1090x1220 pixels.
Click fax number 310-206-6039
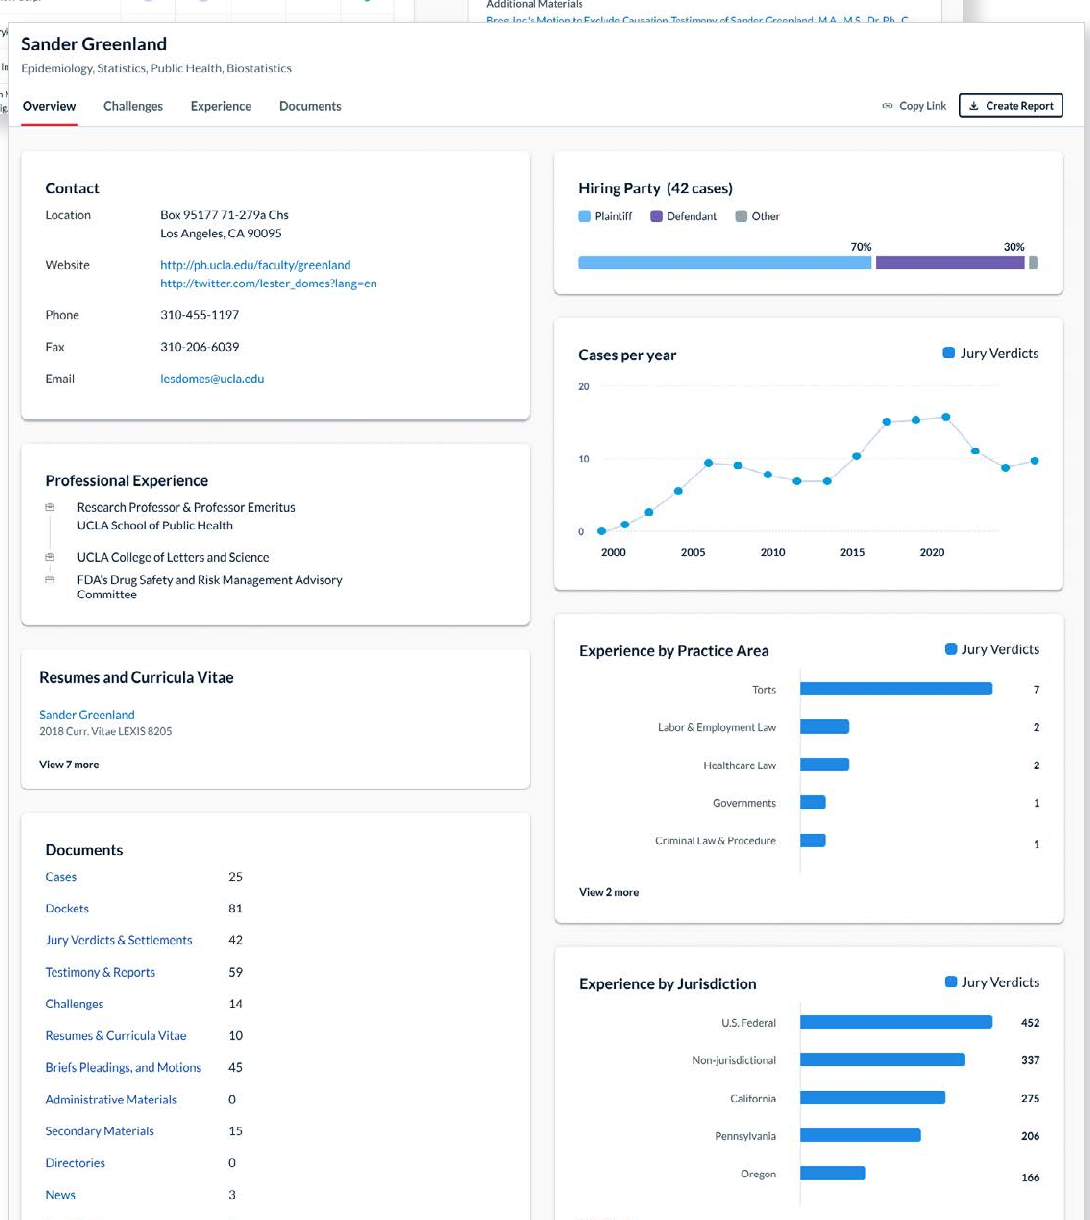pos(200,347)
